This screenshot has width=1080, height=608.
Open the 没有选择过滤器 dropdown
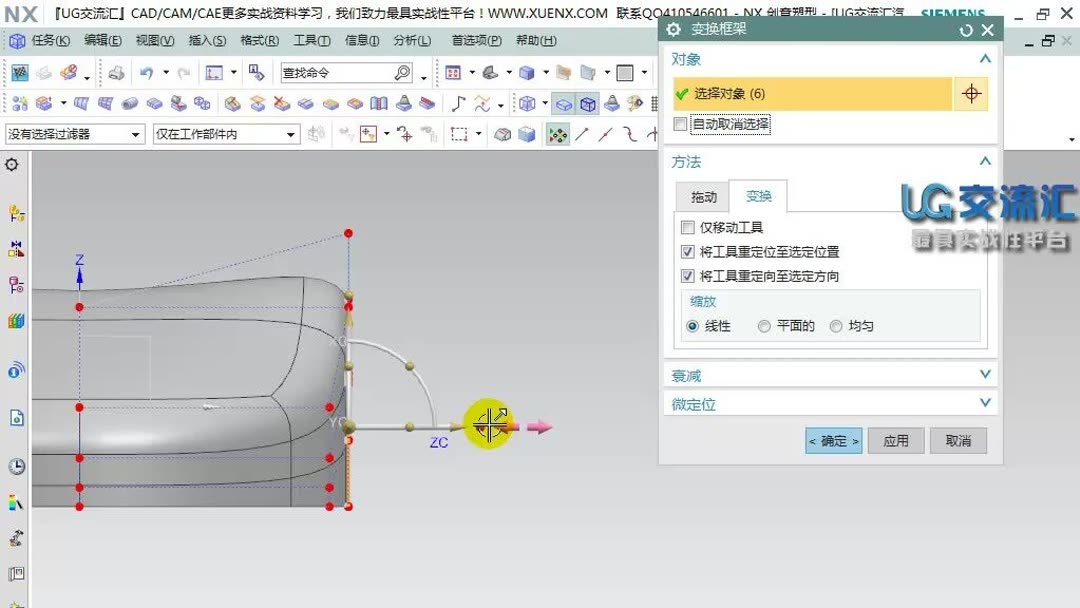tap(136, 133)
